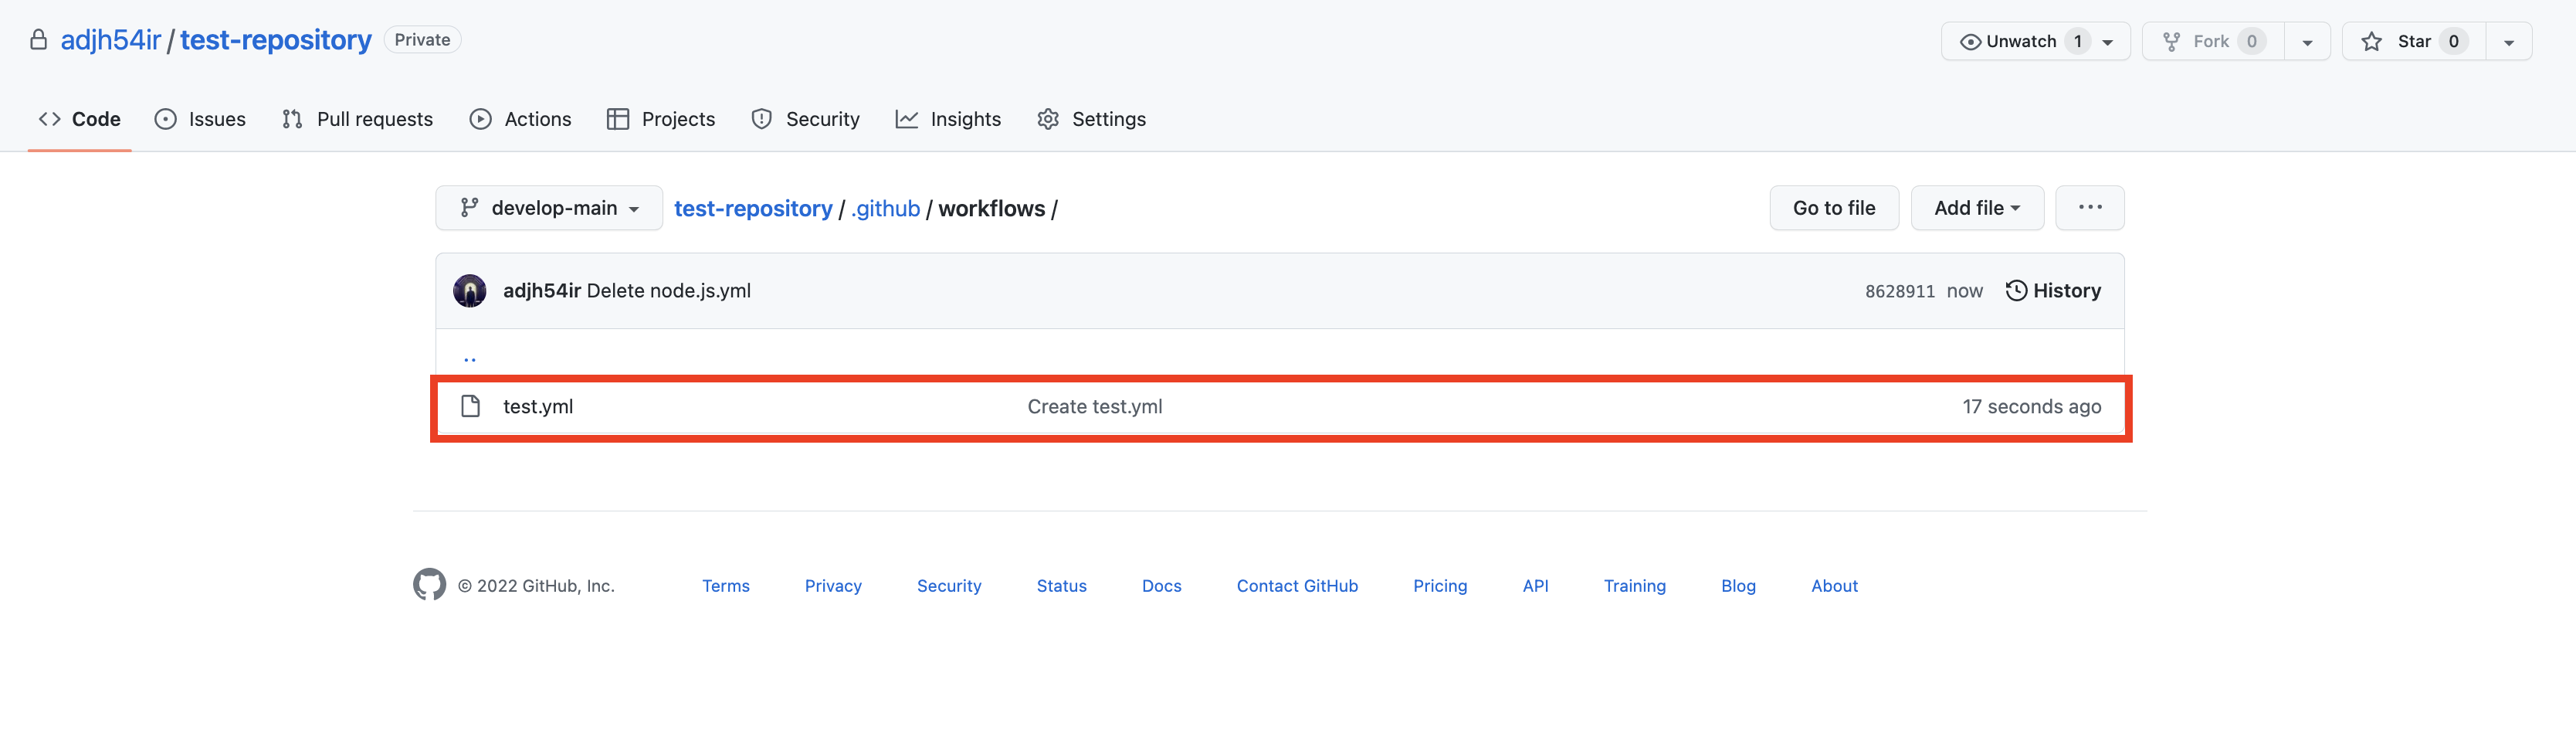
Task: Open the Projects tab
Action: (x=661, y=119)
